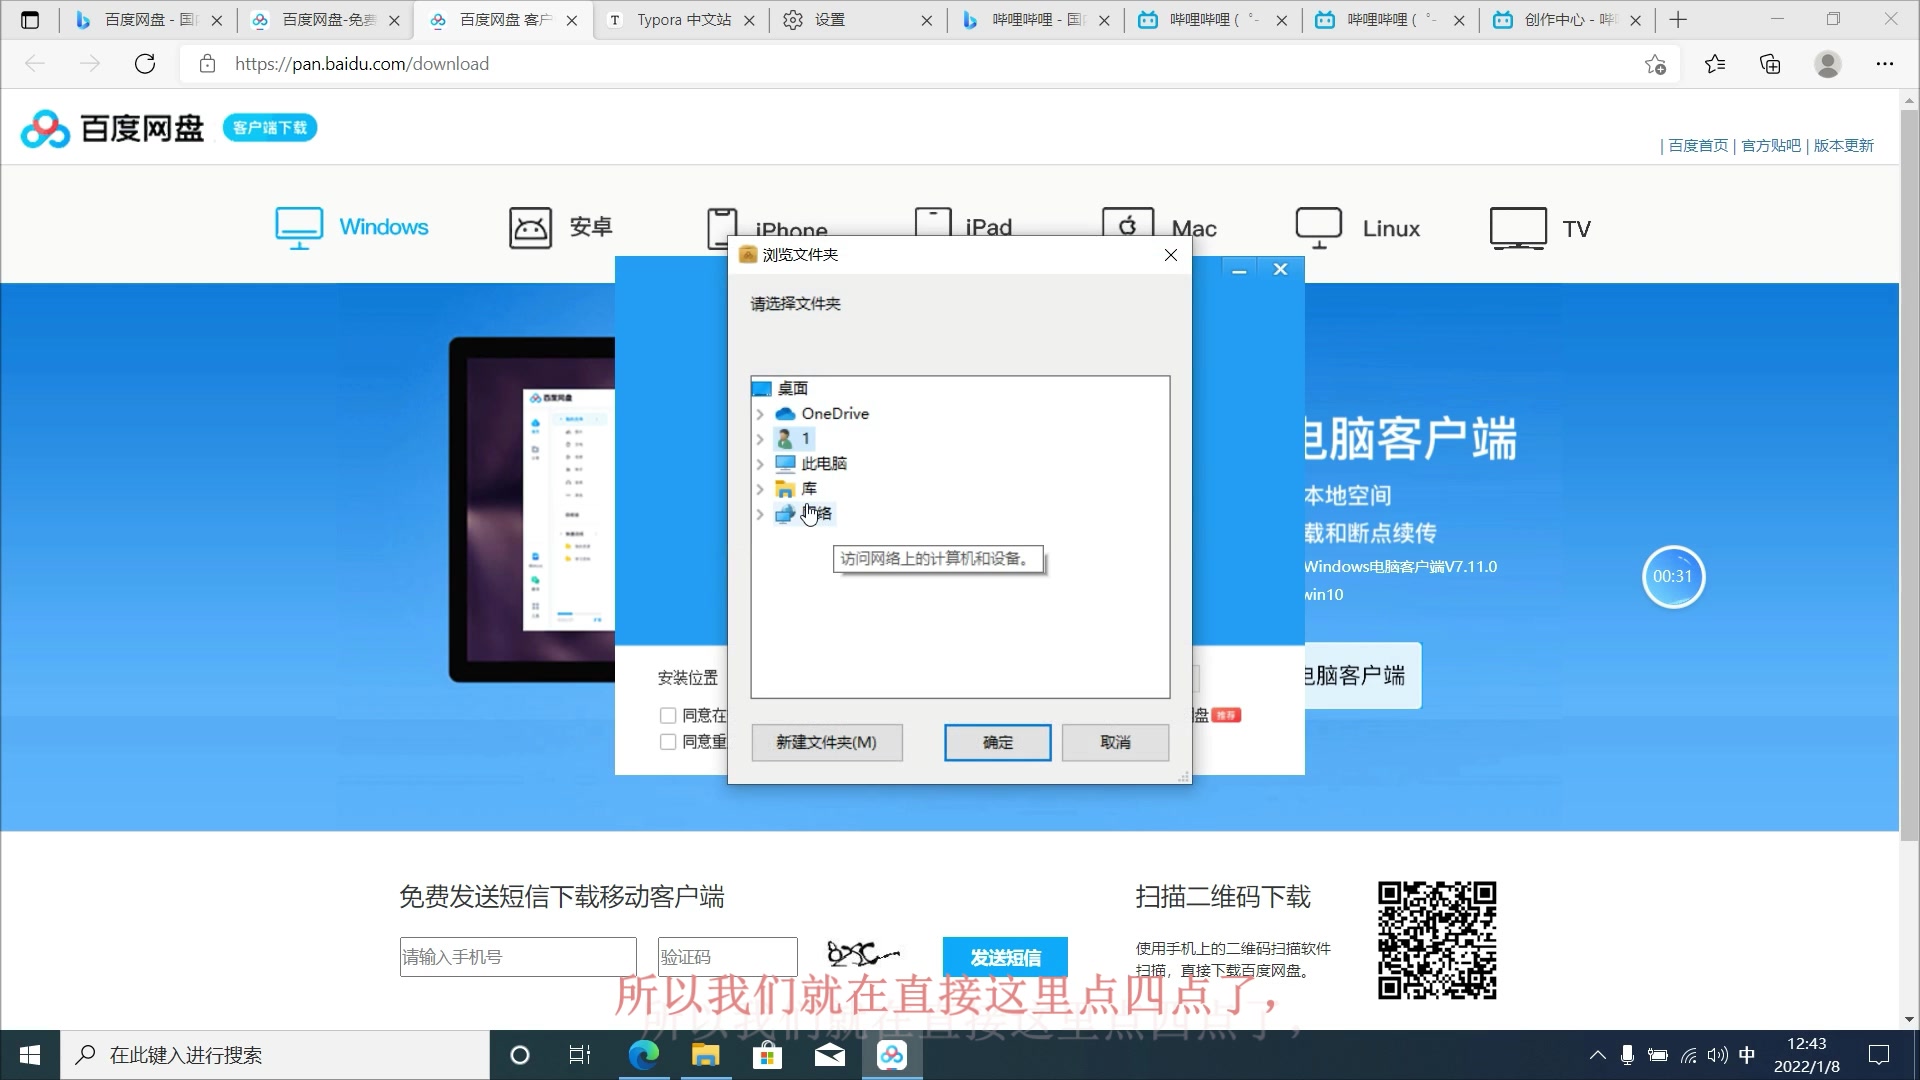Open the notification center icon
Screen dimensions: 1920x1080
point(1879,1055)
